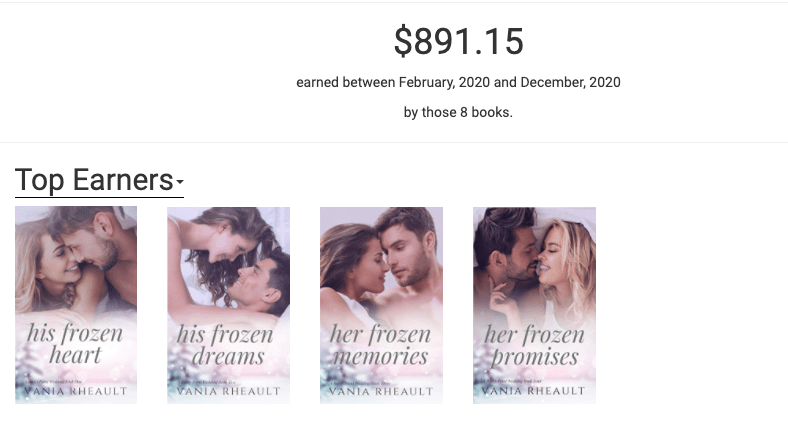Screen dimensions: 788x421
Task: Select the His Frozen Dreams book cover
Action: click(x=228, y=304)
